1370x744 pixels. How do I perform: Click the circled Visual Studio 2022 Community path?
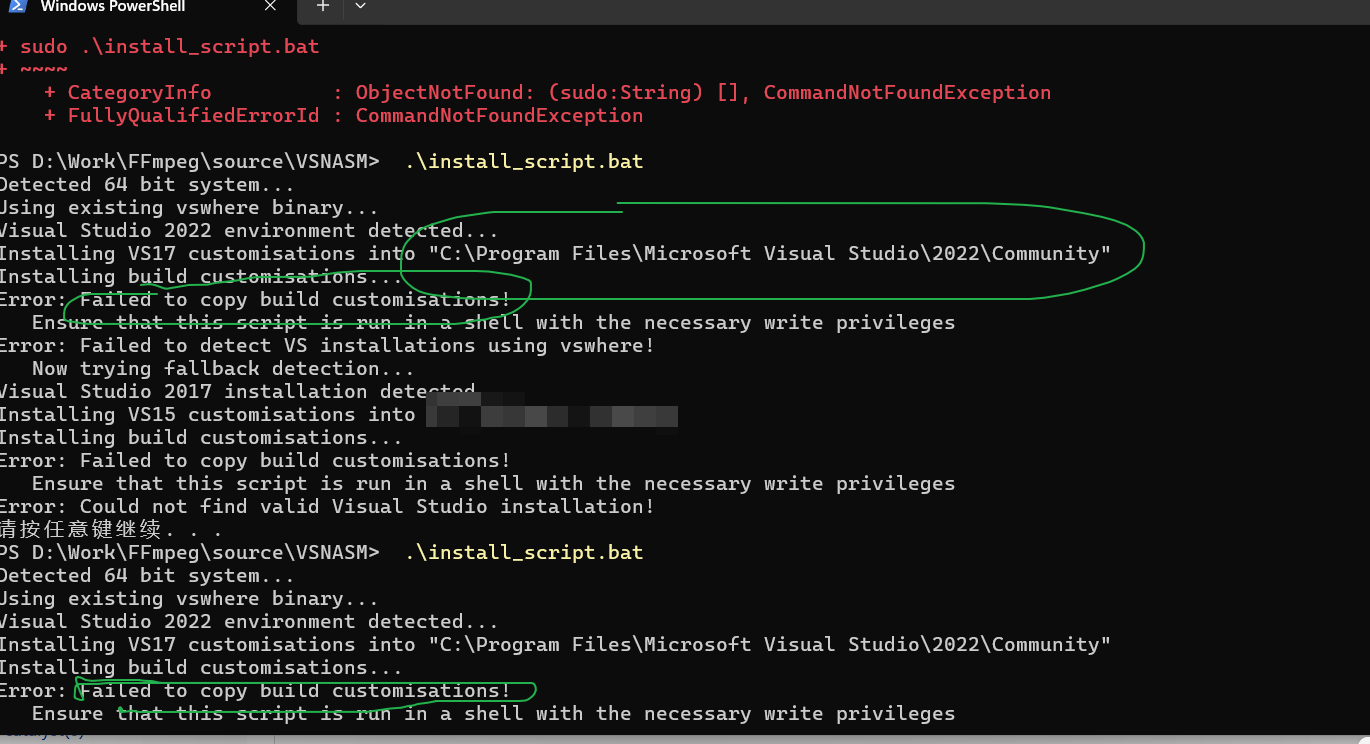768,254
